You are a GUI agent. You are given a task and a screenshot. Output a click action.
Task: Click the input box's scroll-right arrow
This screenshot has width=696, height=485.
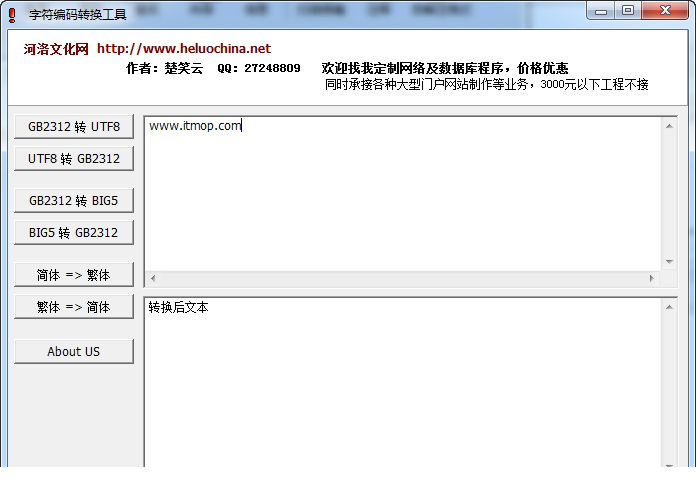click(x=652, y=279)
